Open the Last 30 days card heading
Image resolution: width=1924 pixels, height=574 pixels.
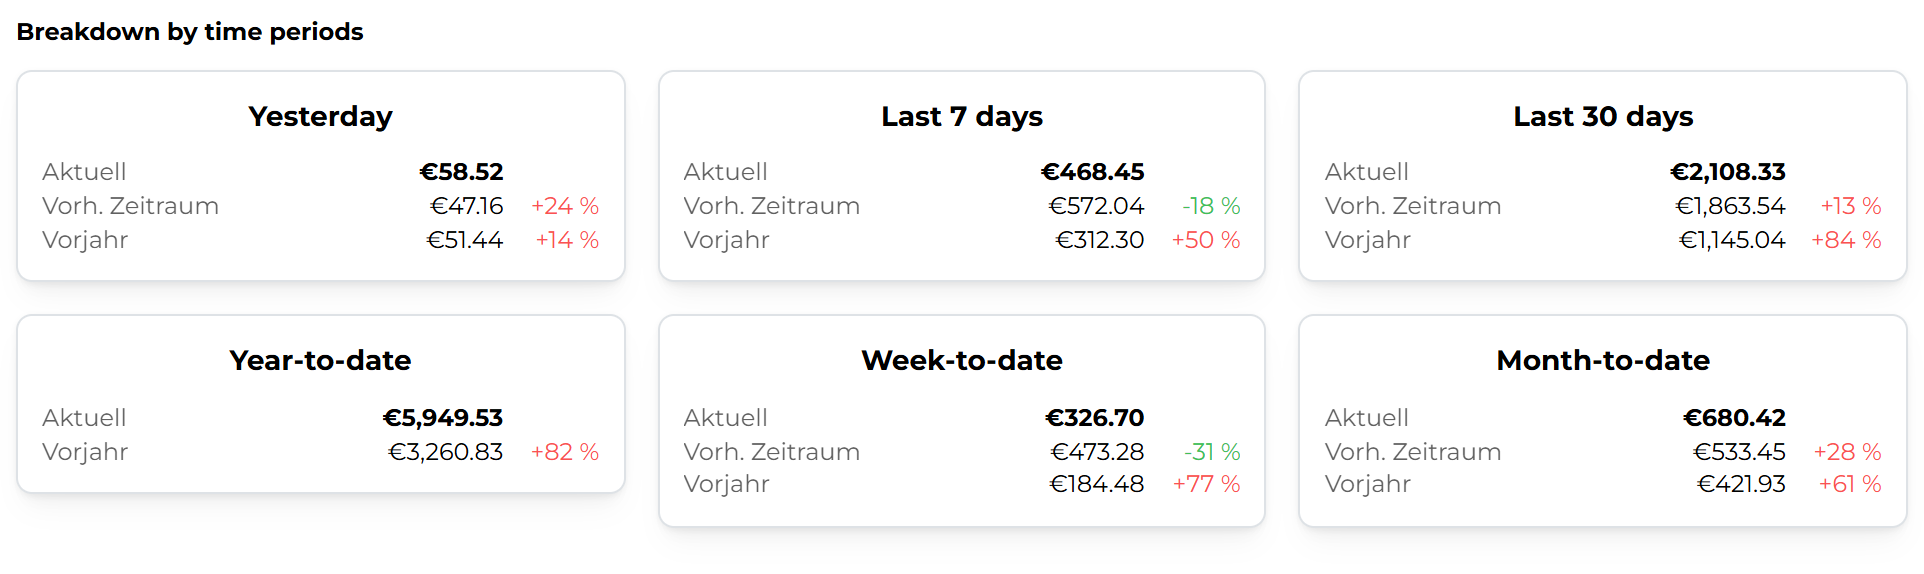pos(1602,116)
